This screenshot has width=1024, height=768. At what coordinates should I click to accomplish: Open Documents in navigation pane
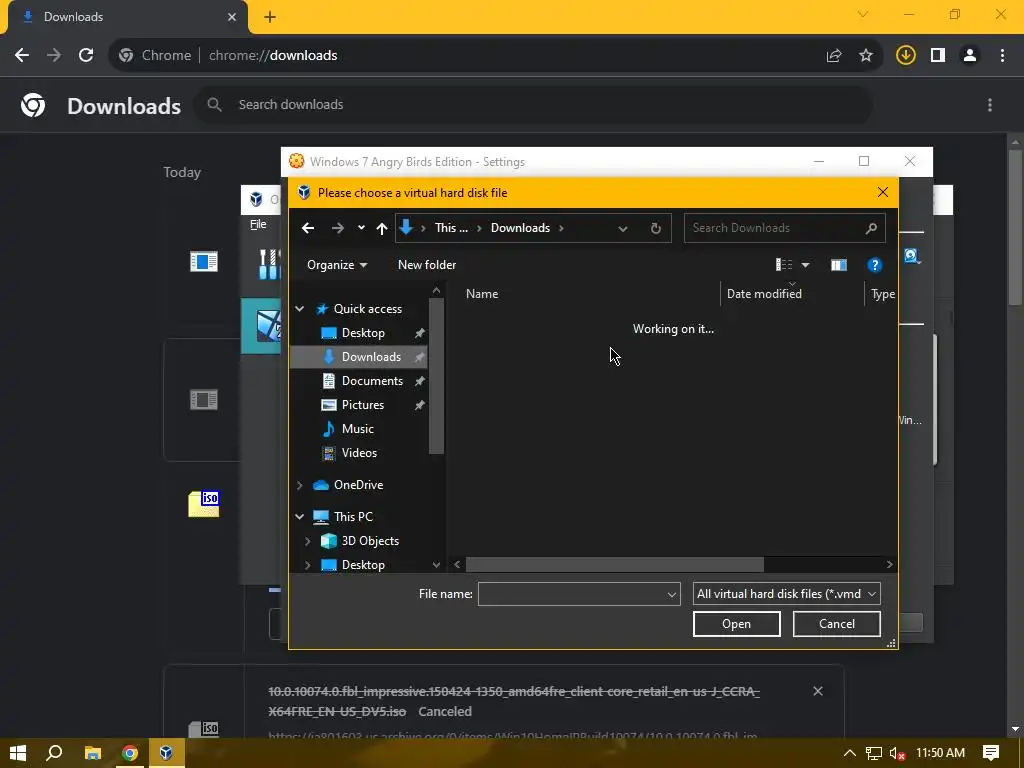coord(372,381)
